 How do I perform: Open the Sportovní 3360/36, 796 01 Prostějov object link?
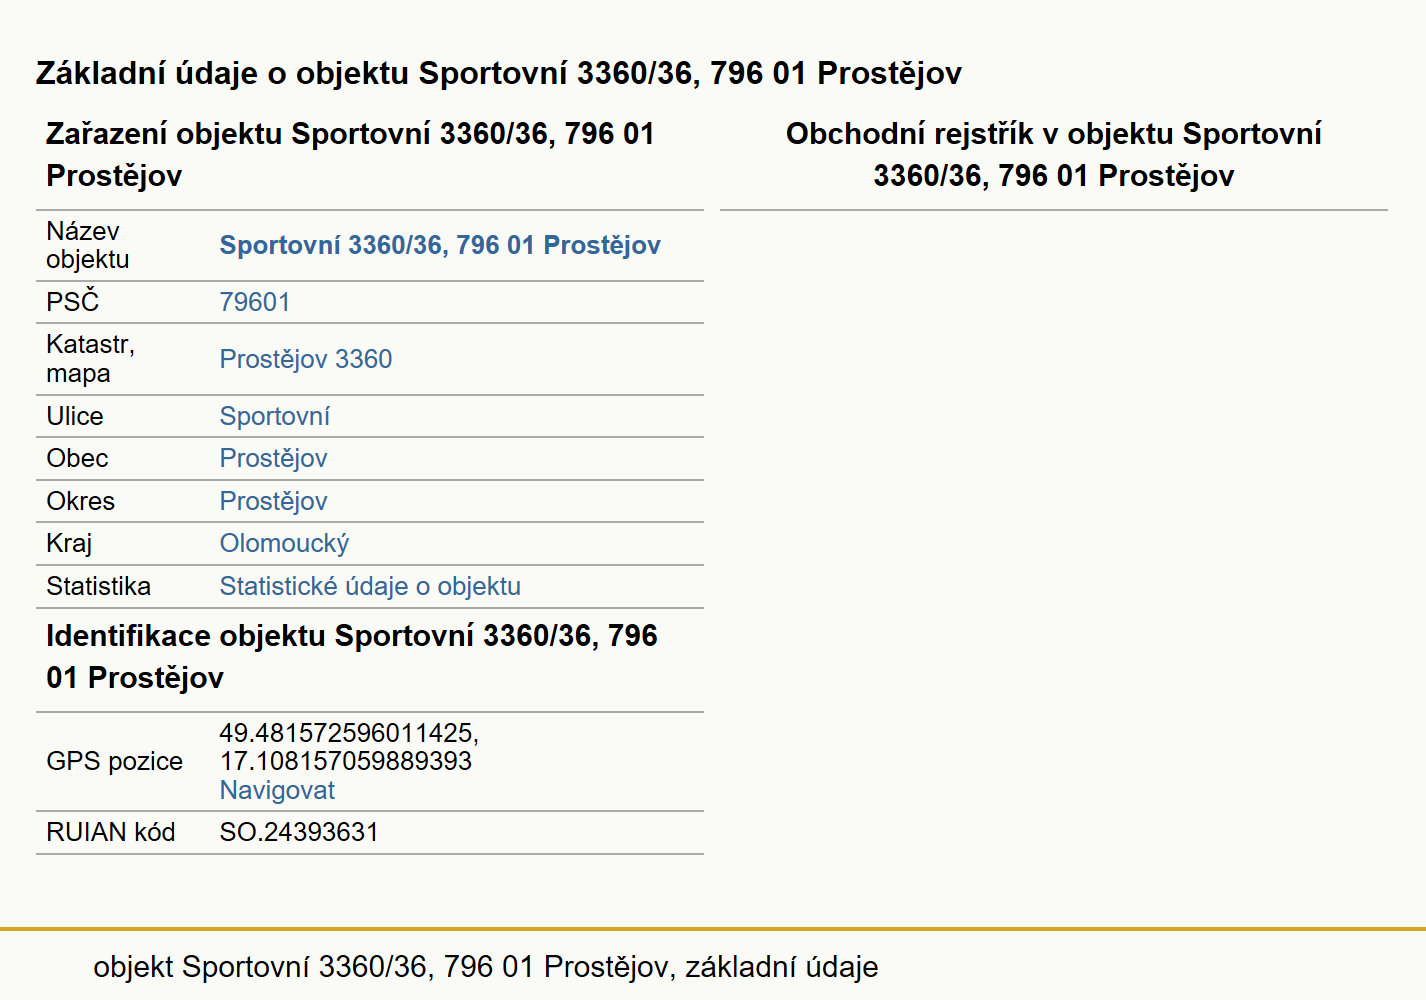point(440,245)
